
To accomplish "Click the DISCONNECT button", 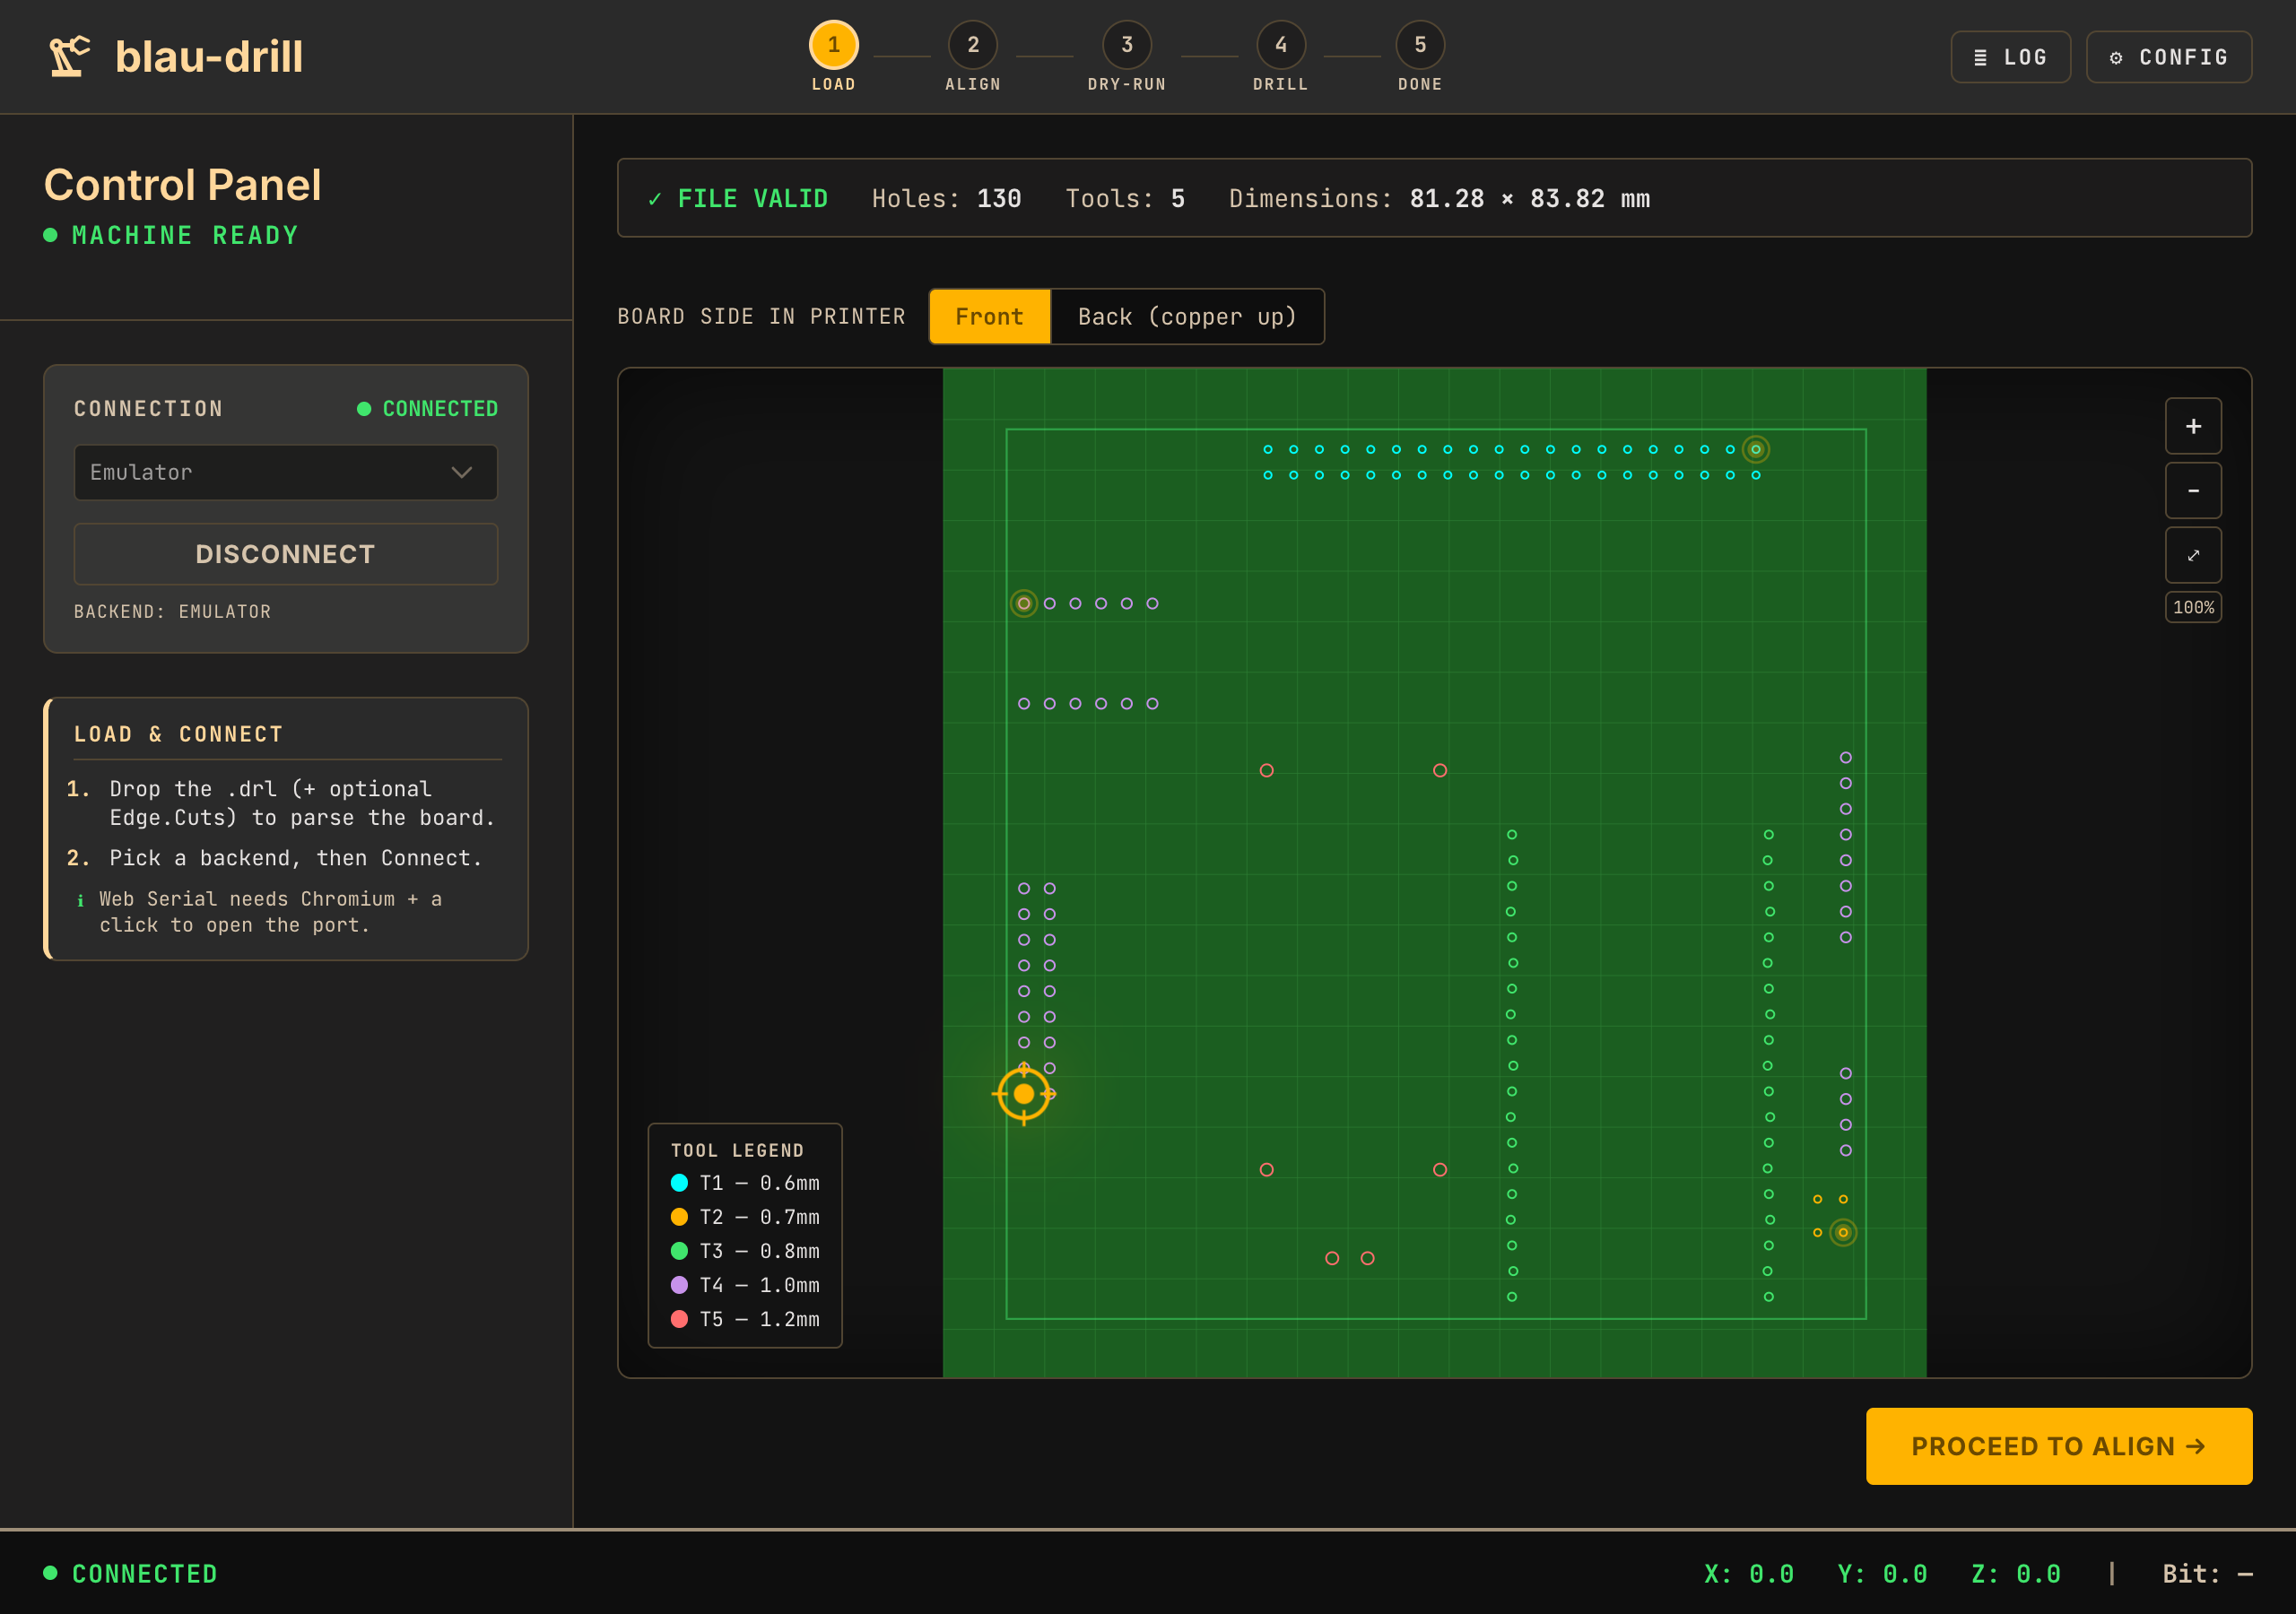I will pyautogui.click(x=286, y=554).
